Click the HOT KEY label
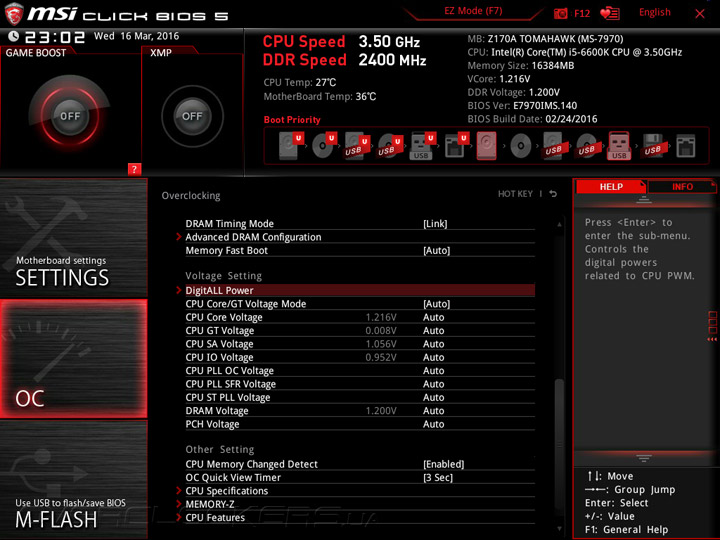The width and height of the screenshot is (720, 540). 515,194
